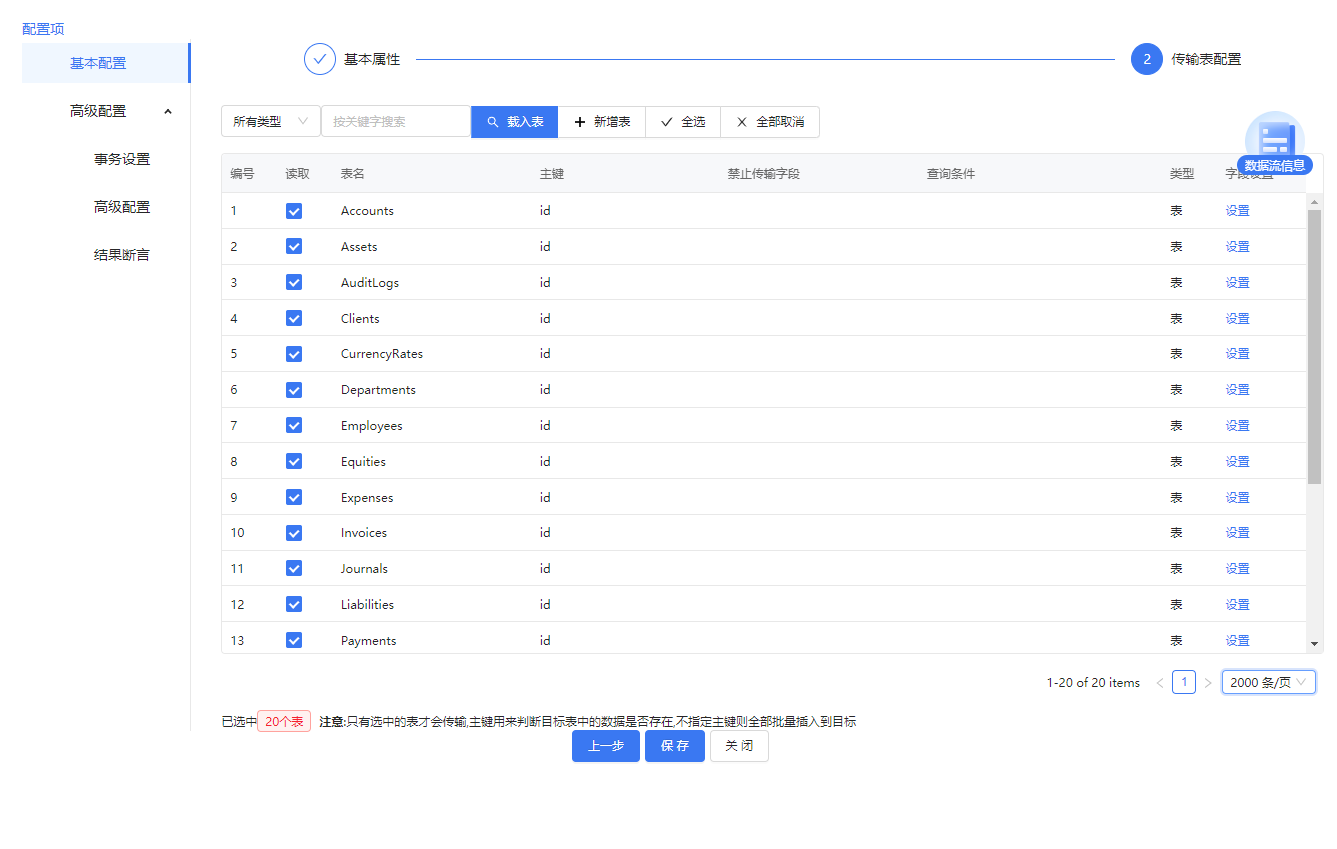The width and height of the screenshot is (1337, 849).
Task: Click the 20个表 selected count tag
Action: (284, 721)
